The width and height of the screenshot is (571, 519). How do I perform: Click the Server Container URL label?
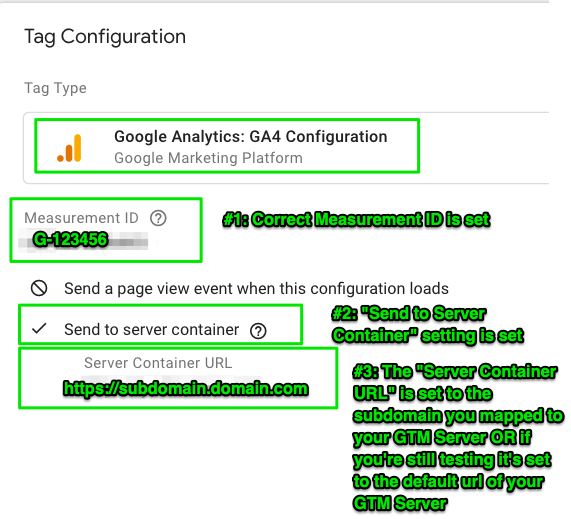click(x=158, y=363)
